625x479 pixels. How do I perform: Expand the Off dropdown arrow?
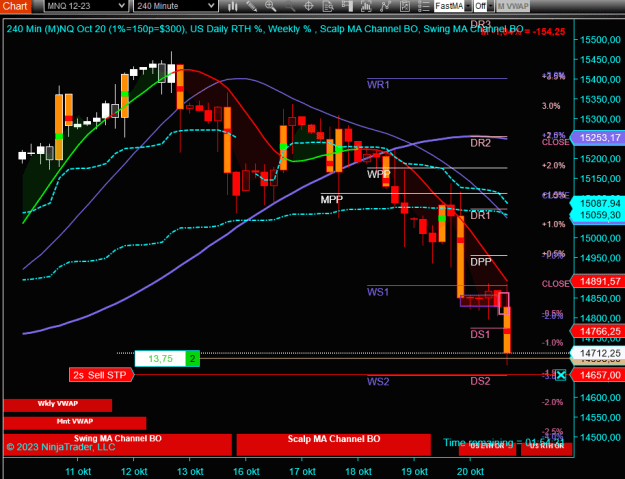[491, 6]
